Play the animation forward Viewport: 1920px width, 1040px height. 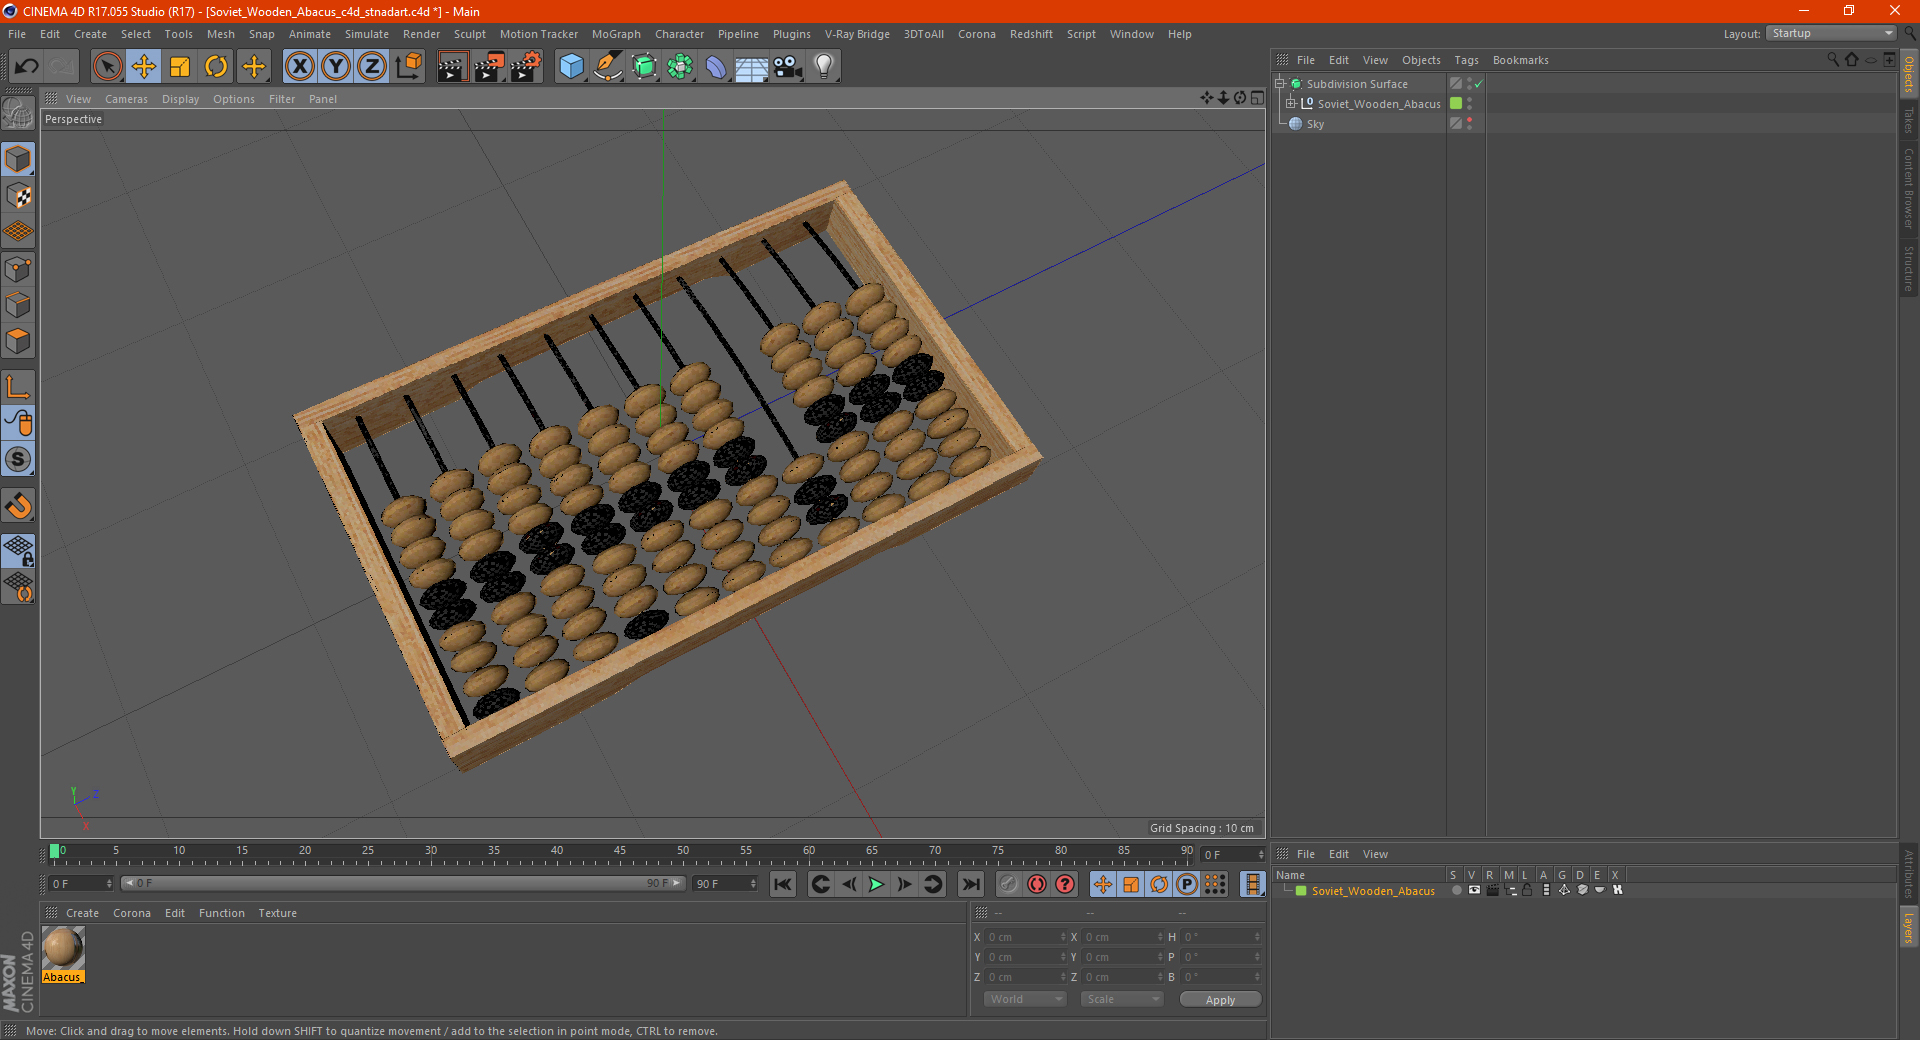pyautogui.click(x=876, y=884)
